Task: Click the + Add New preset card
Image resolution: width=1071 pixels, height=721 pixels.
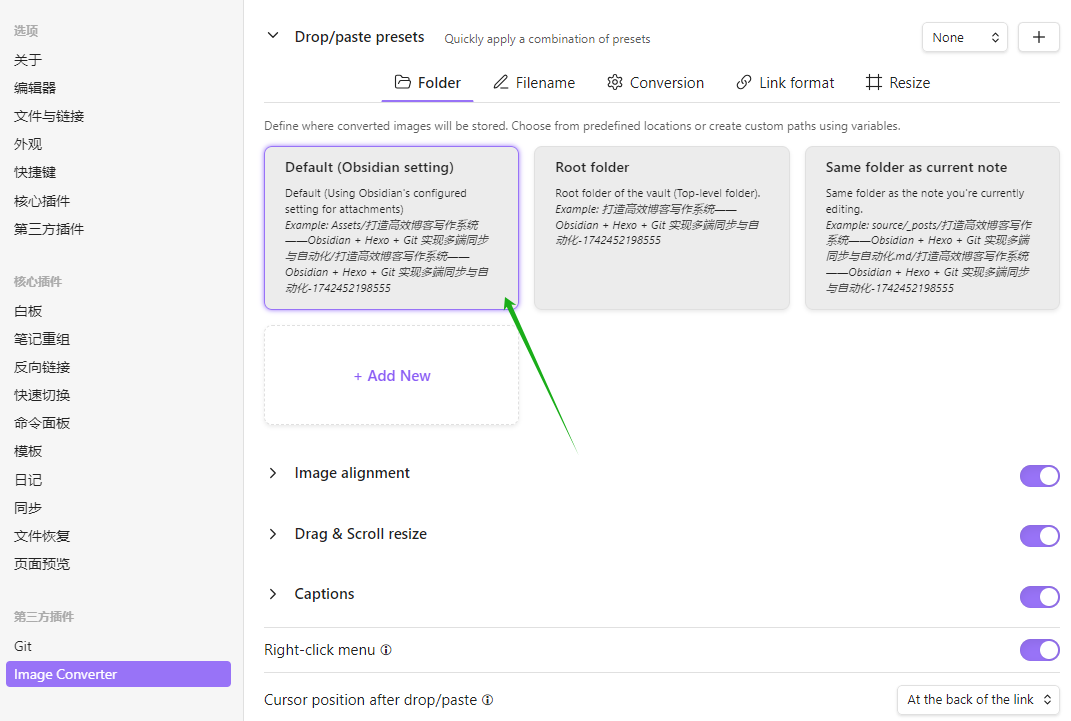Action: coord(391,376)
